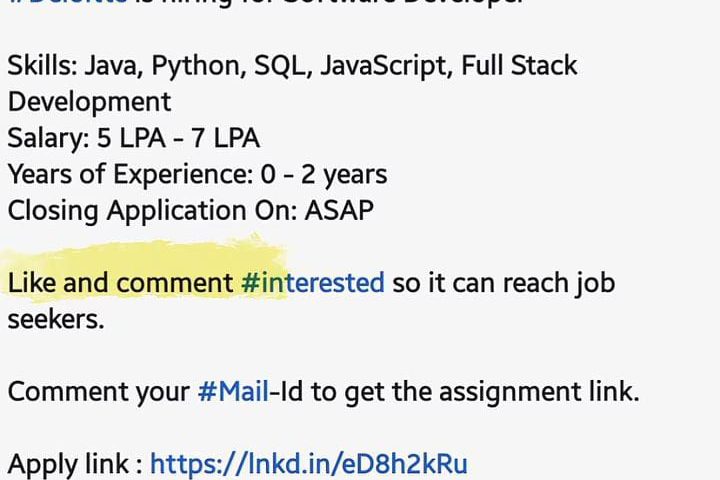Screen dimensions: 720x480
Task: Click the word "seekers."
Action: (55, 319)
